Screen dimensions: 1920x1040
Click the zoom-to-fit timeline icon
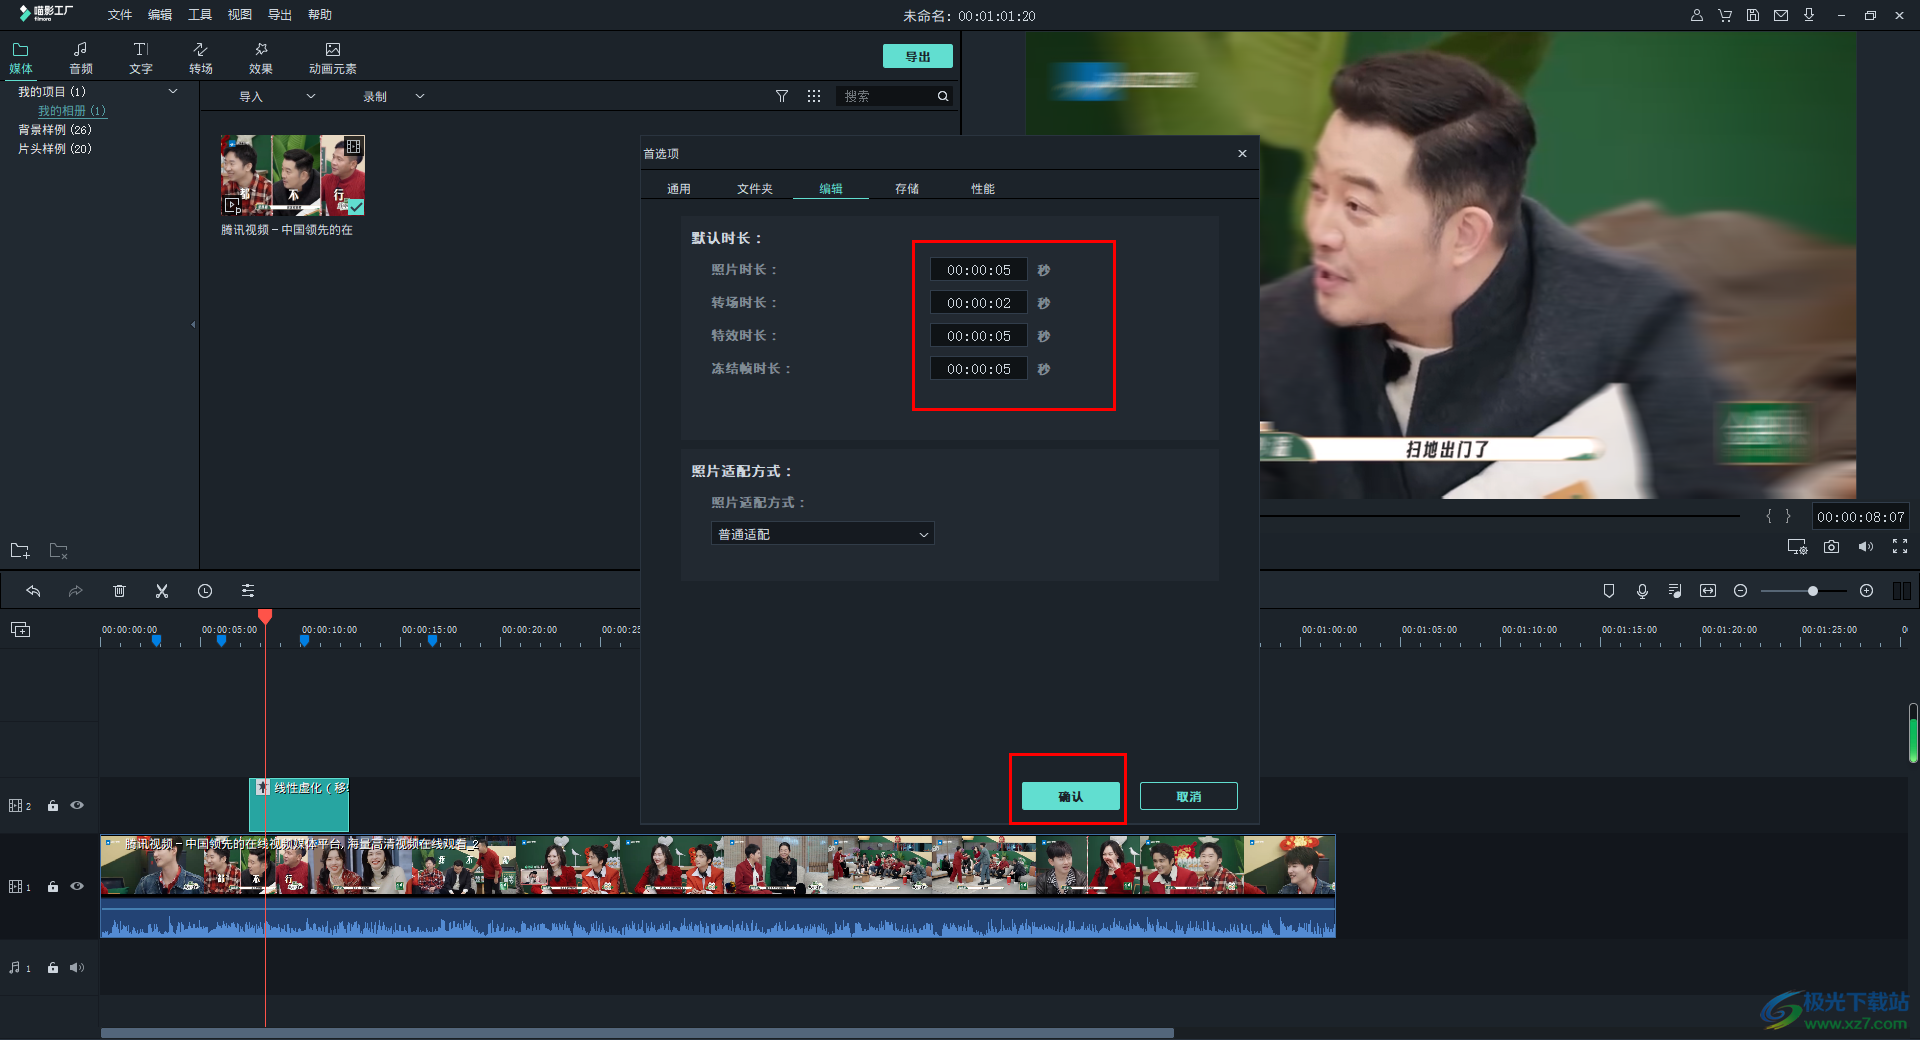coord(1708,591)
